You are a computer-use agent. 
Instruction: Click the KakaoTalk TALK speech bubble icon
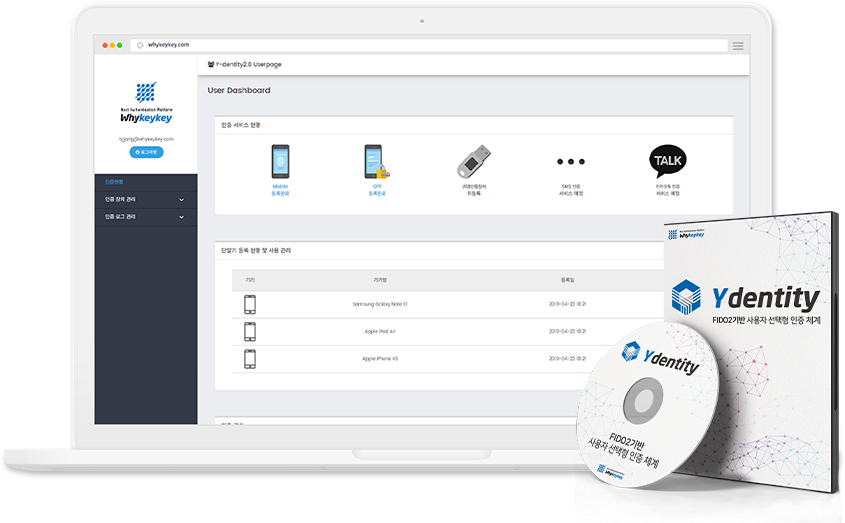point(668,161)
